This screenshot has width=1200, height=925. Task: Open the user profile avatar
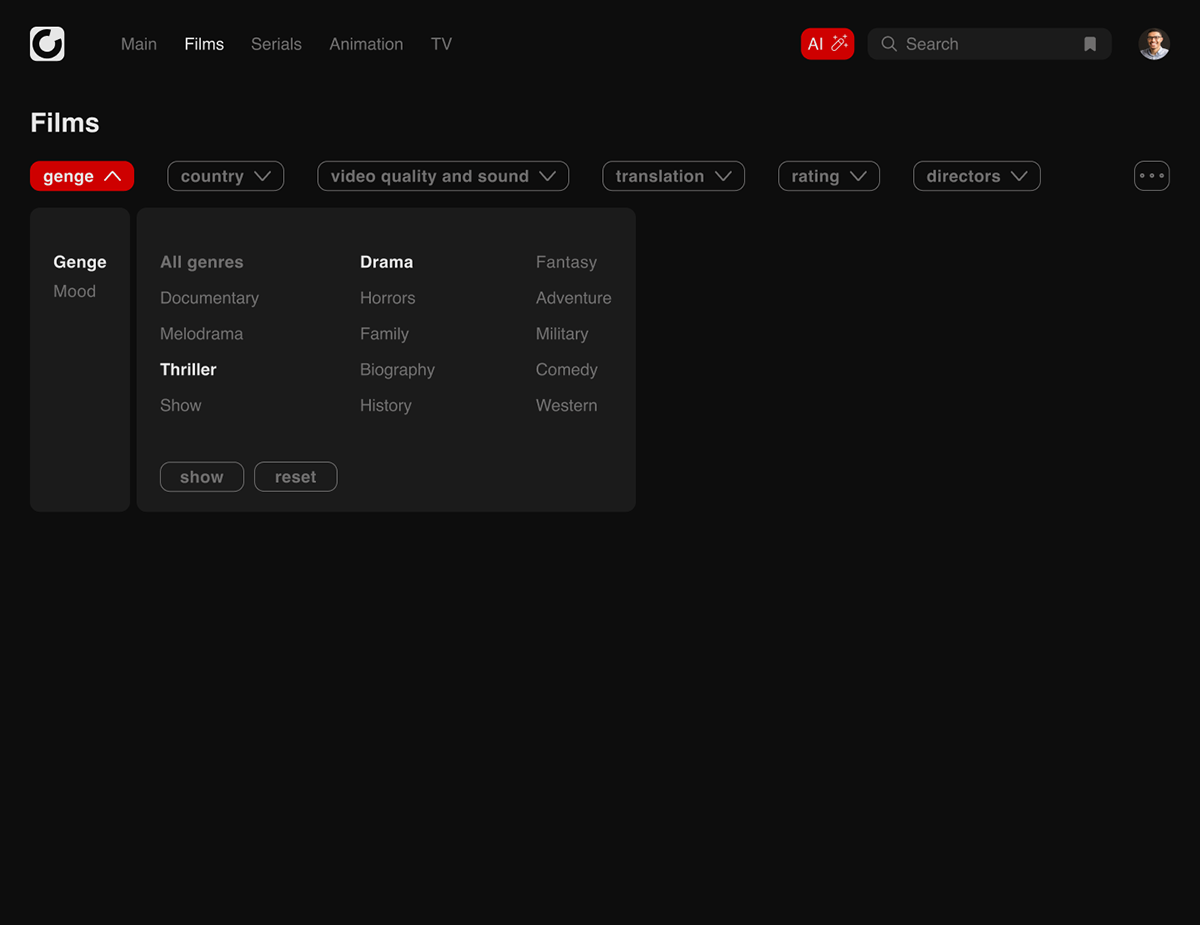tap(1153, 44)
